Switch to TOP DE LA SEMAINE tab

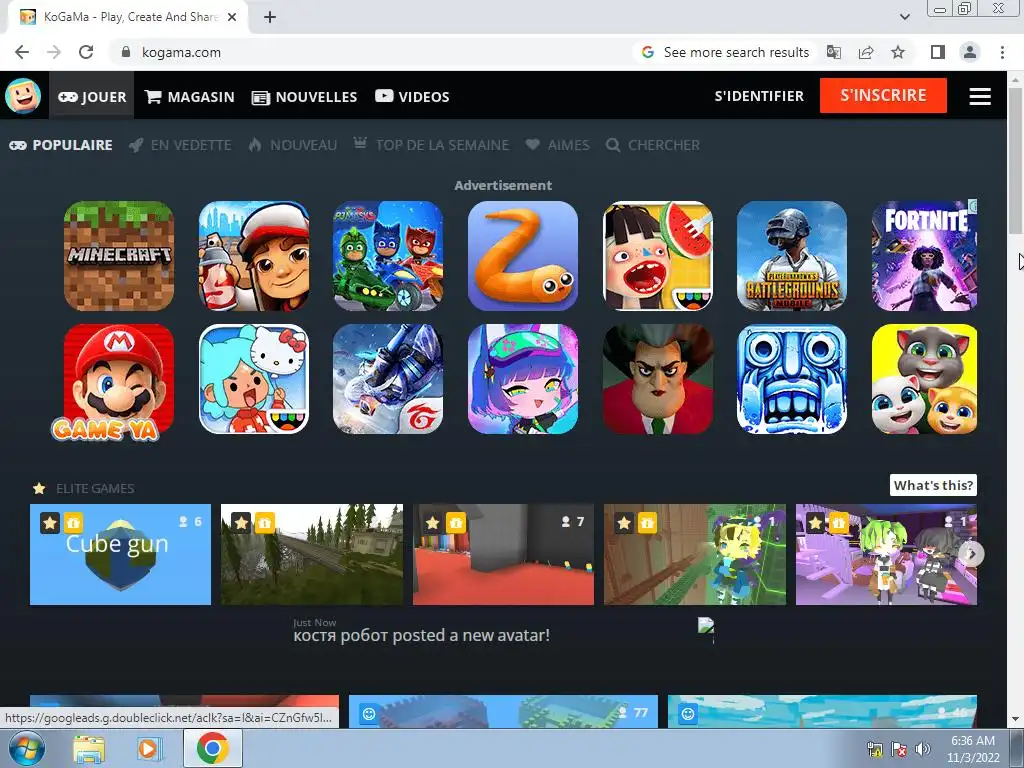[x=431, y=145]
